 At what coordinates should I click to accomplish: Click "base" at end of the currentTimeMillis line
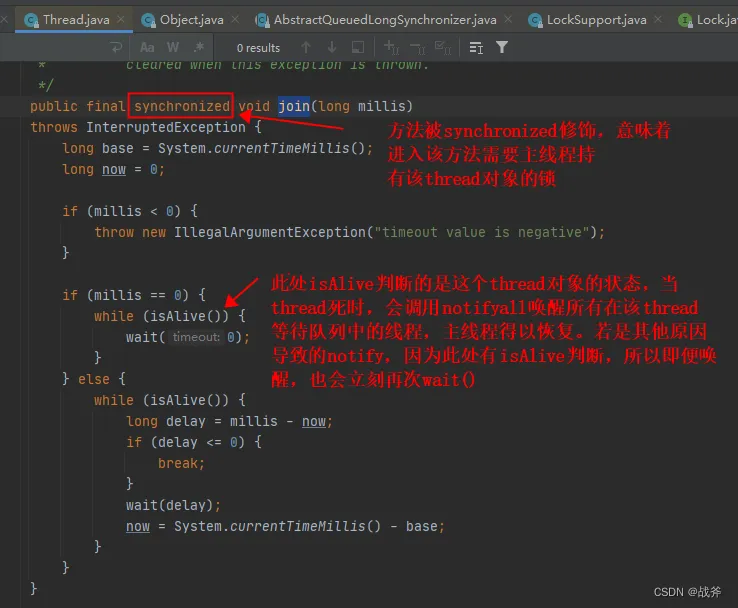(x=422, y=526)
